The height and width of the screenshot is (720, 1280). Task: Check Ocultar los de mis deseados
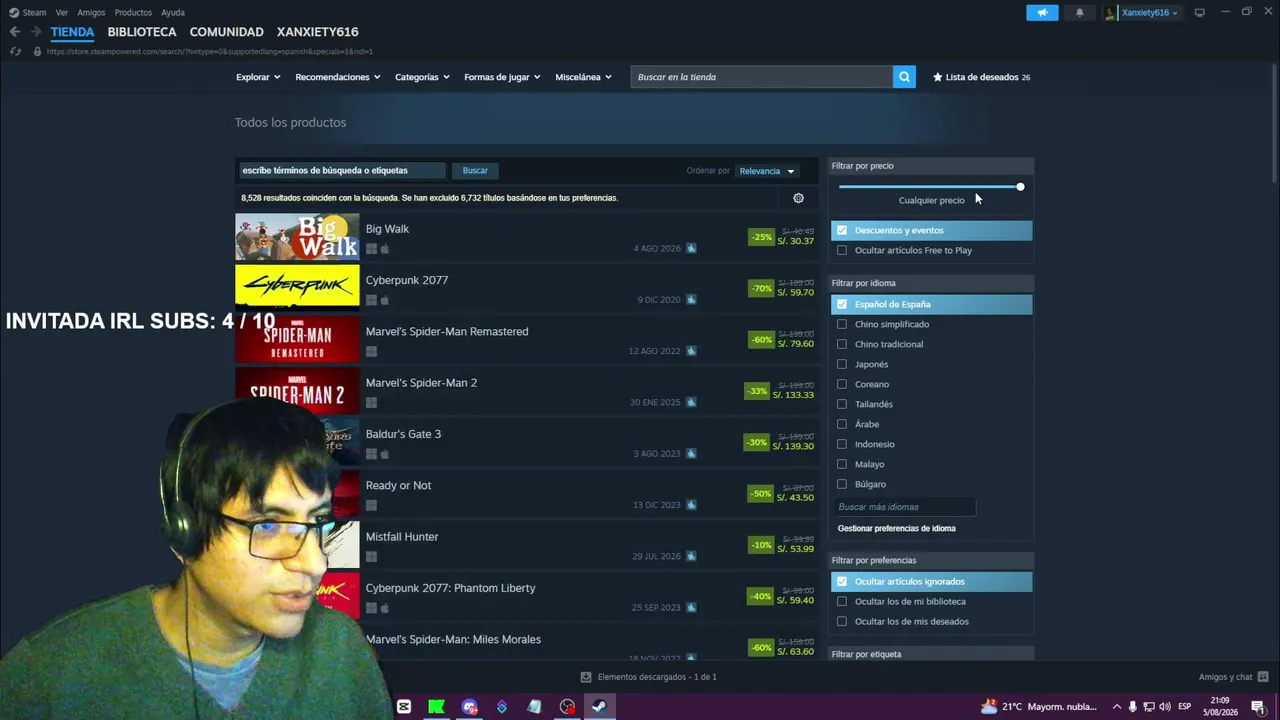tap(842, 621)
